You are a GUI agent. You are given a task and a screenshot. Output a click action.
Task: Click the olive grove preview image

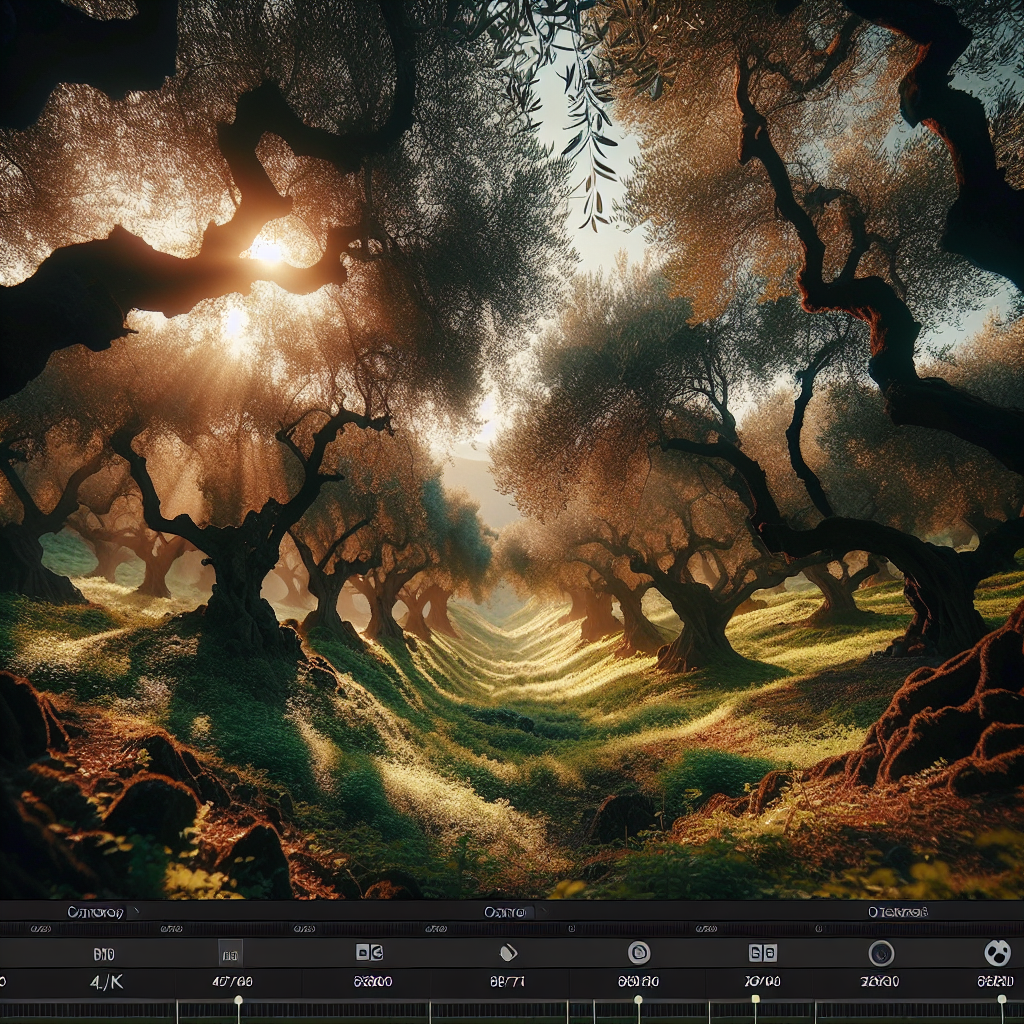[x=512, y=450]
